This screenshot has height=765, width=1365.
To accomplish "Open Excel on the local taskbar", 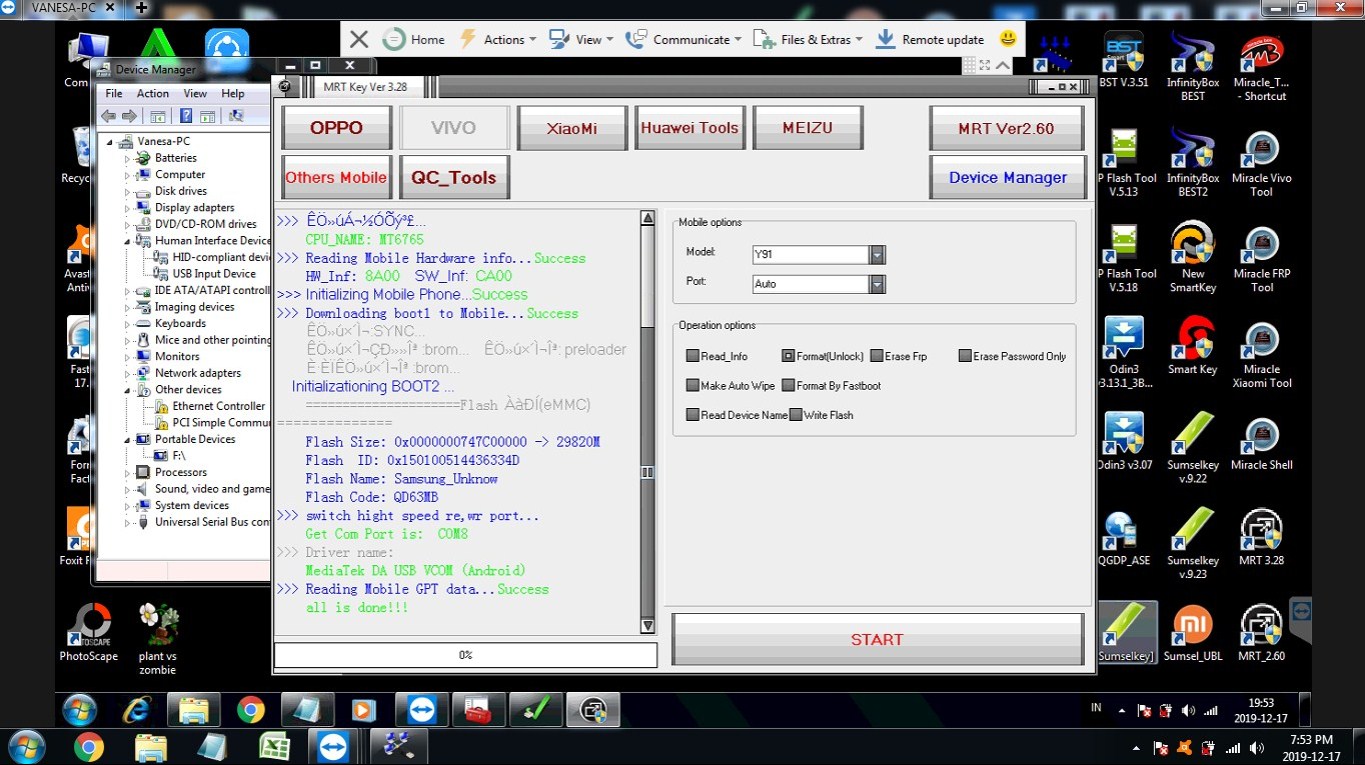I will point(274,747).
